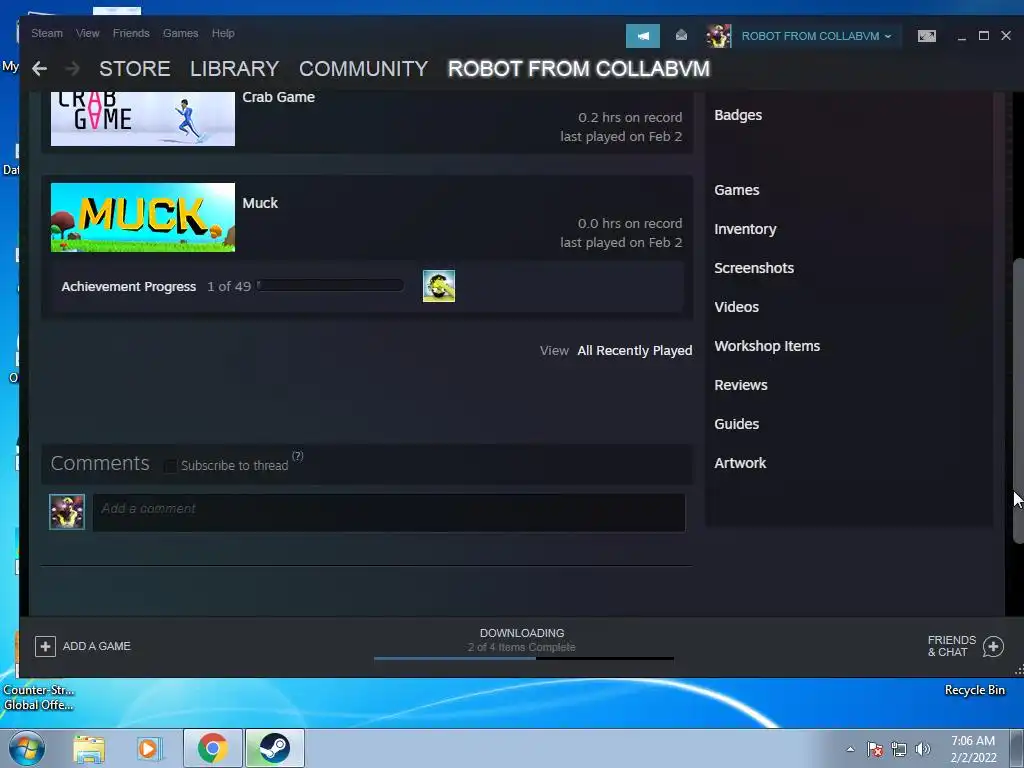
Task: Switch to Big Picture mode icon
Action: tap(927, 36)
